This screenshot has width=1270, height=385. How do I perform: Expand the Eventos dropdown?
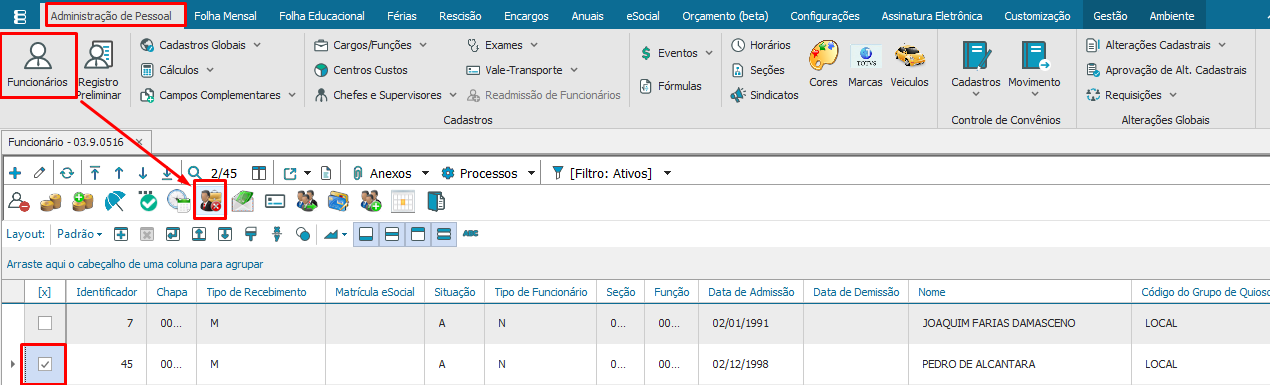point(709,53)
